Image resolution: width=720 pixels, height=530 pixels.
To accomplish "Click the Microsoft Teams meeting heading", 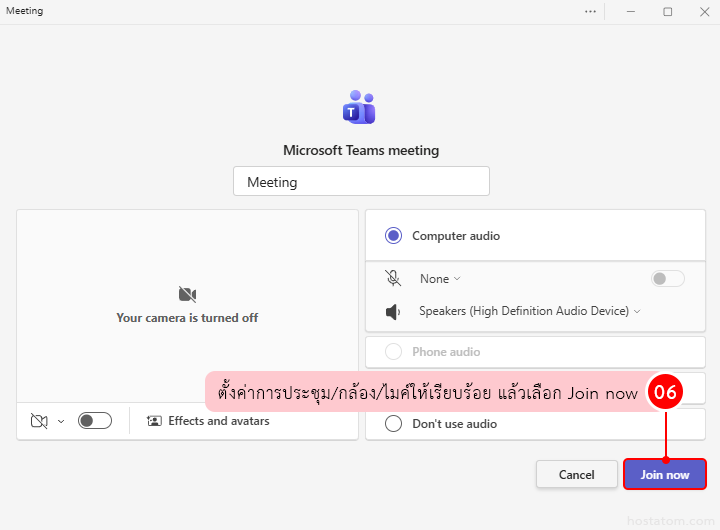I will coord(361,150).
